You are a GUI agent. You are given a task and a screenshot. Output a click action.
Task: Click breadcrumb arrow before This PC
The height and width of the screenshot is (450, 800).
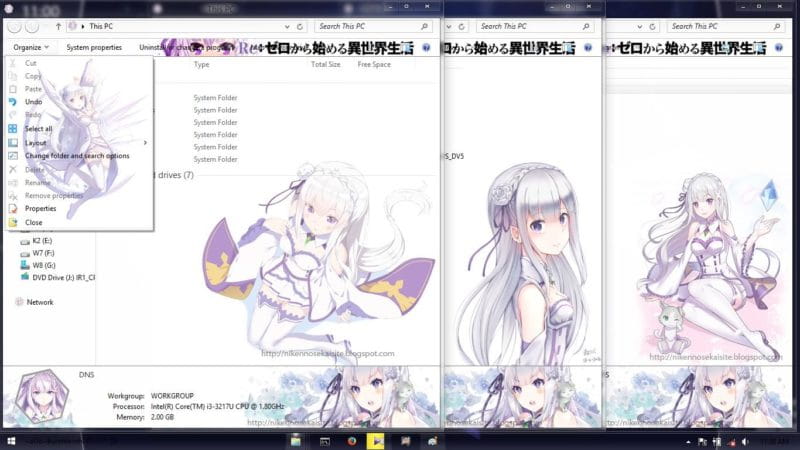coord(83,27)
